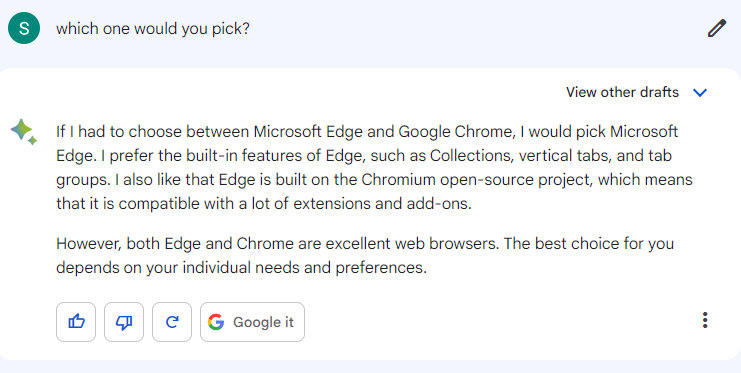Select the green S user avatar
Image resolution: width=741 pixels, height=373 pixels.
[x=24, y=28]
